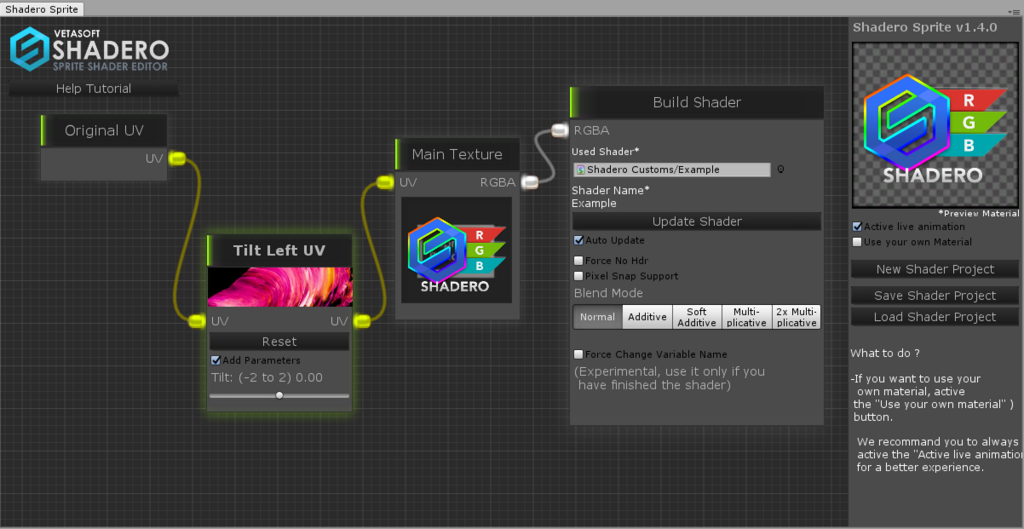Click the Tilt slider handle

(280, 395)
